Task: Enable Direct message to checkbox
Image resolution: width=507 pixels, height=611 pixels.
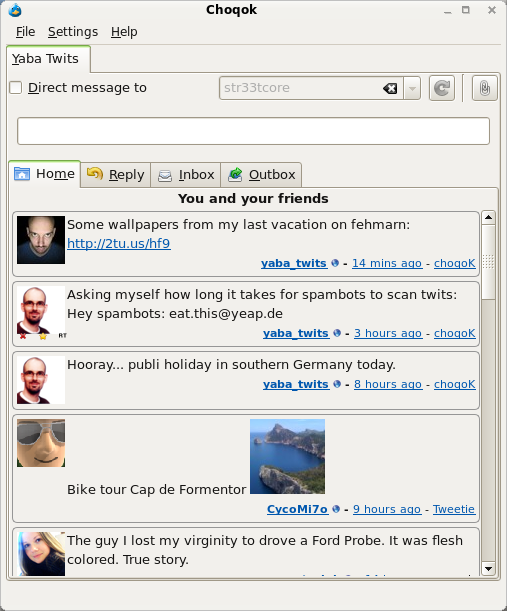Action: [16, 88]
